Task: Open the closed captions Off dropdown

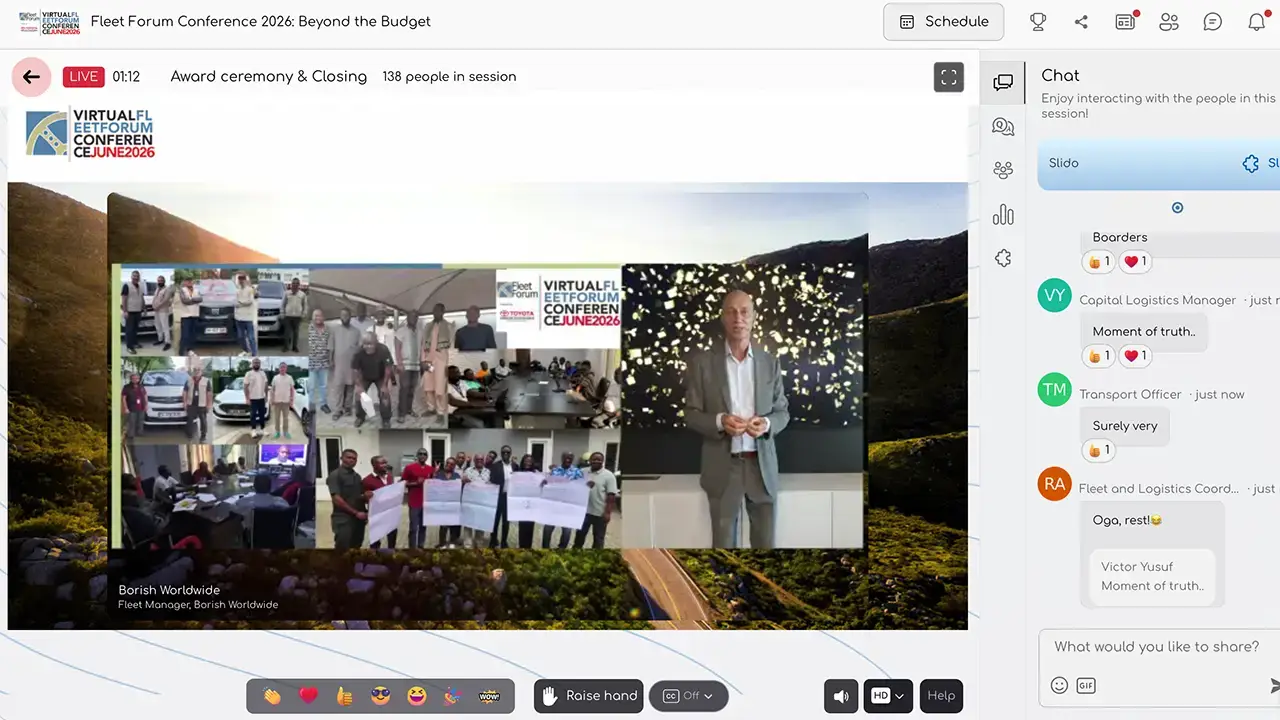Action: tap(689, 696)
